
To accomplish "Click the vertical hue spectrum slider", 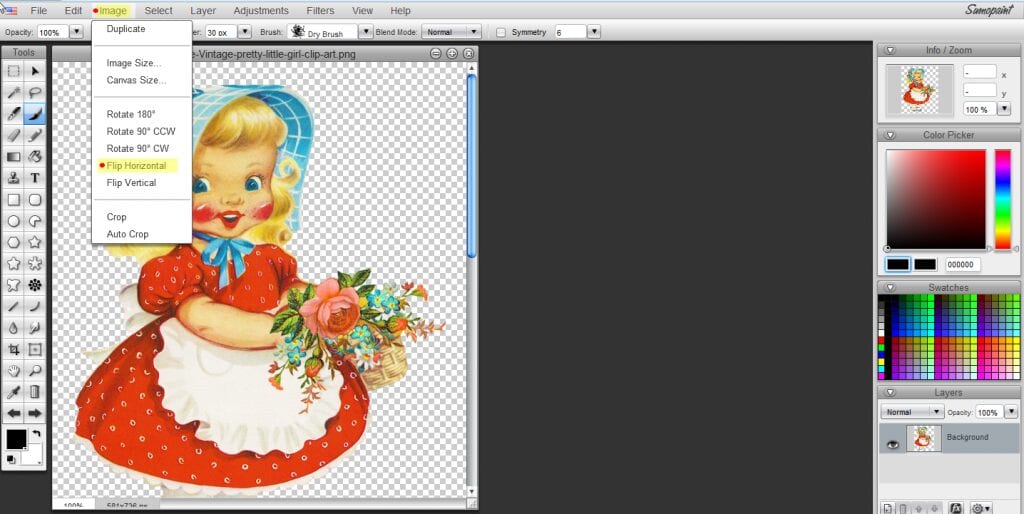I will tap(1002, 199).
